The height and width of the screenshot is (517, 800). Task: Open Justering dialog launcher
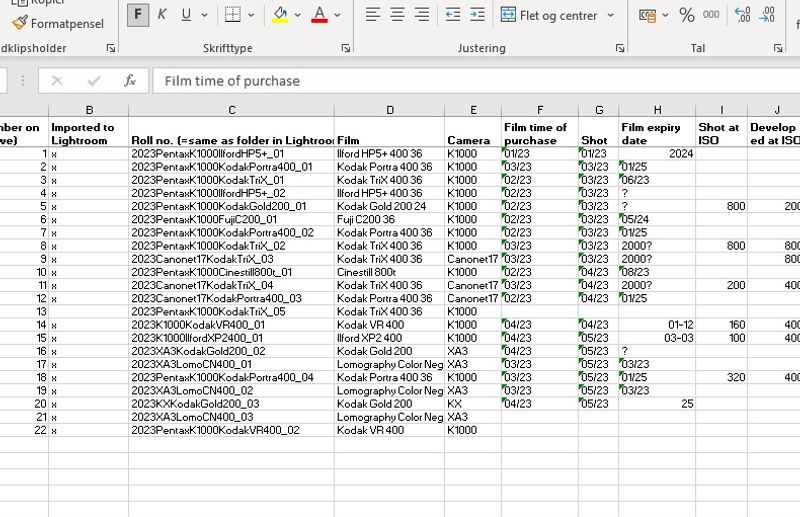point(620,48)
